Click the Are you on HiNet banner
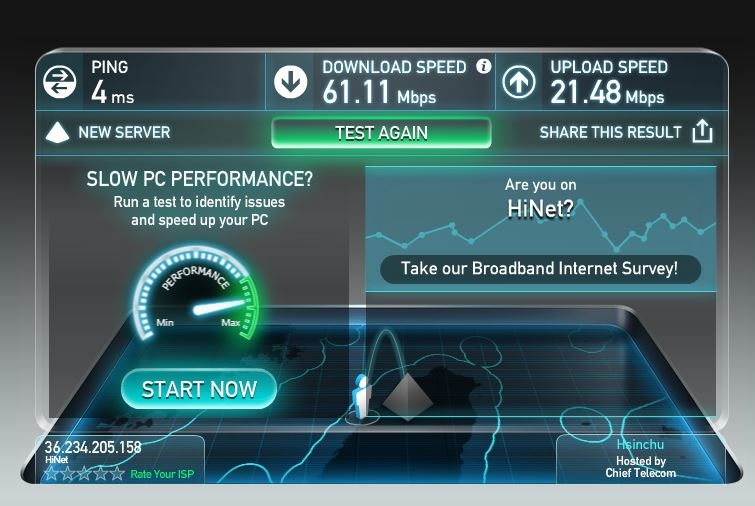 point(541,229)
